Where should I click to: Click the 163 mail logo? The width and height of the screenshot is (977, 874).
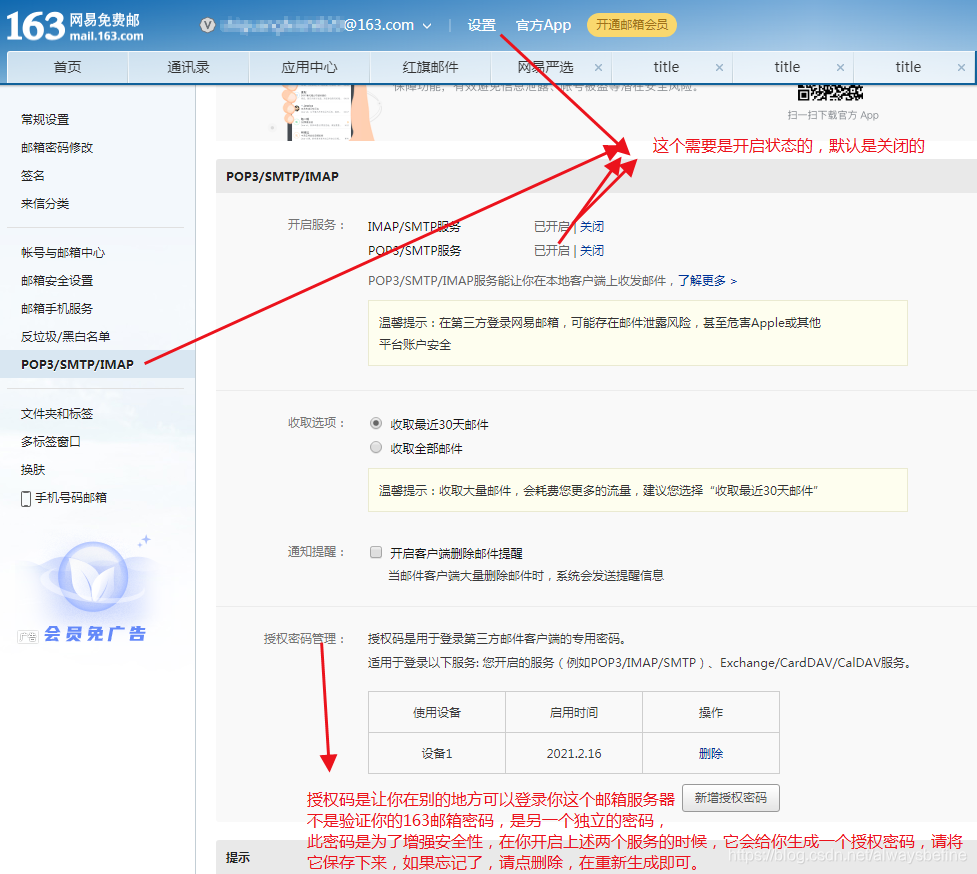(x=75, y=26)
